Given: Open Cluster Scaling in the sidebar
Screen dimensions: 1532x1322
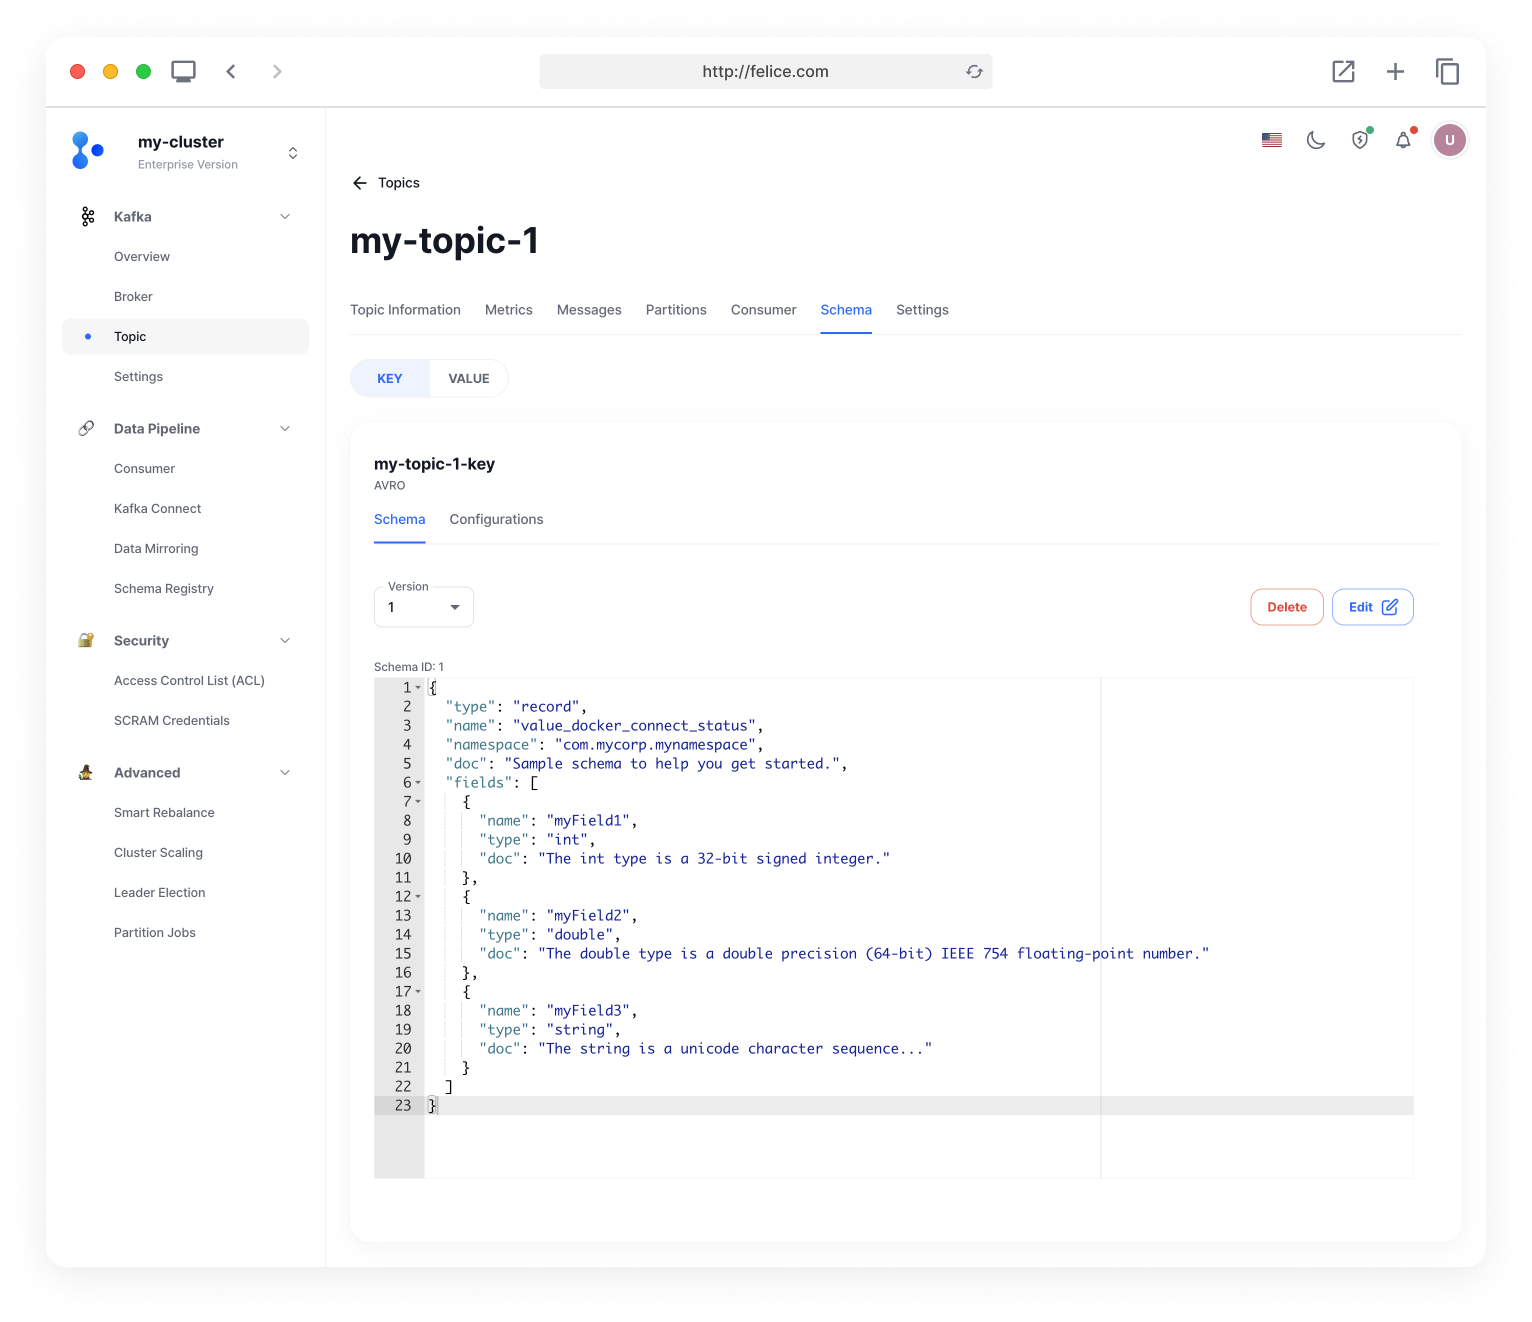Looking at the screenshot, I should click(x=158, y=853).
